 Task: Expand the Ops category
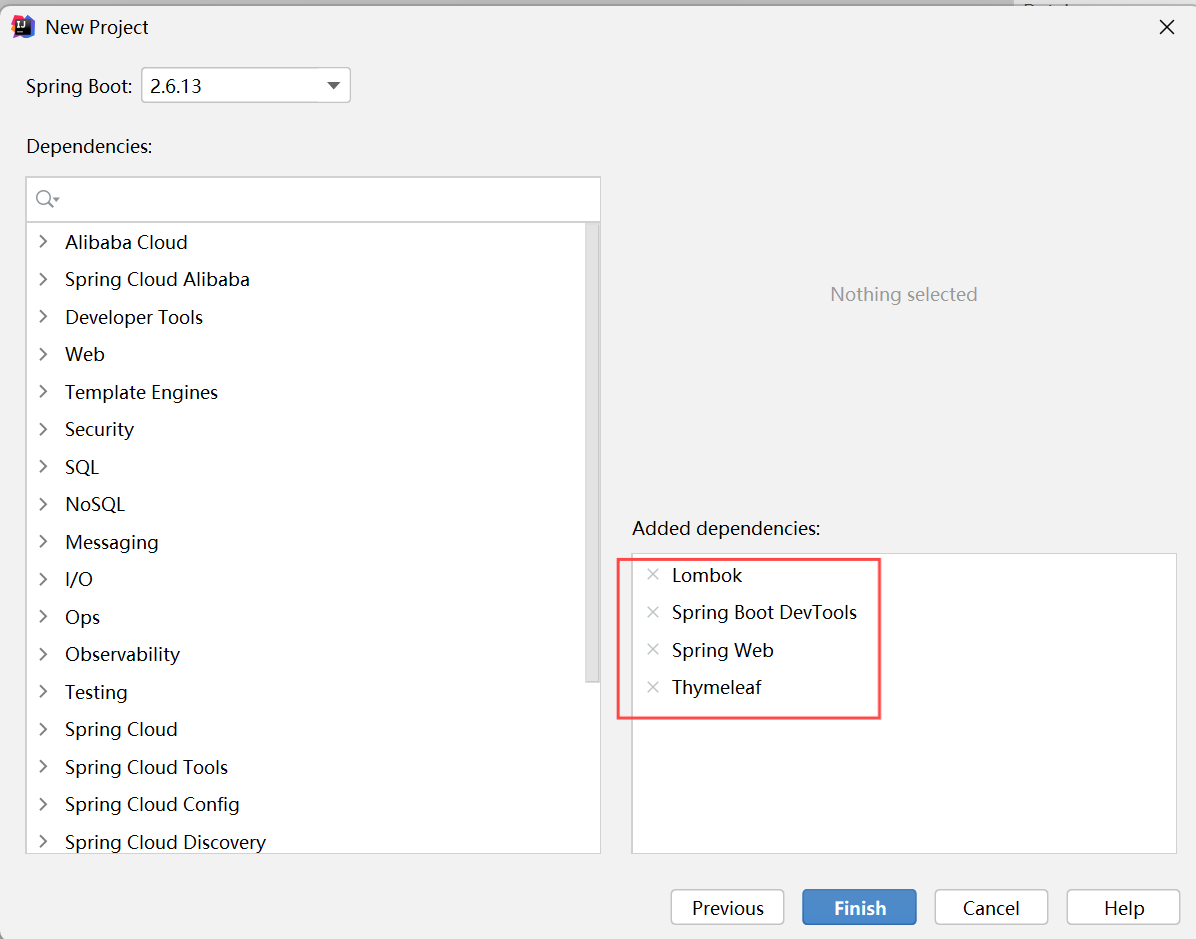[x=43, y=616]
